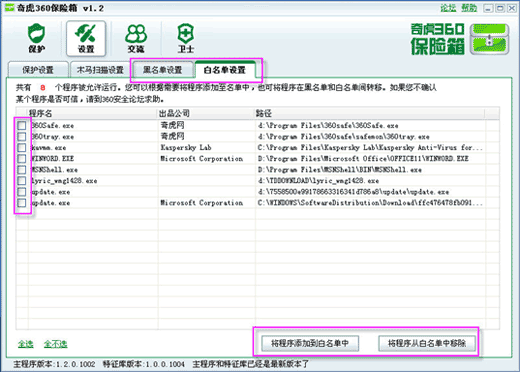
Task: Select the lyric_wmg1428.exe program name
Action: click(64, 181)
